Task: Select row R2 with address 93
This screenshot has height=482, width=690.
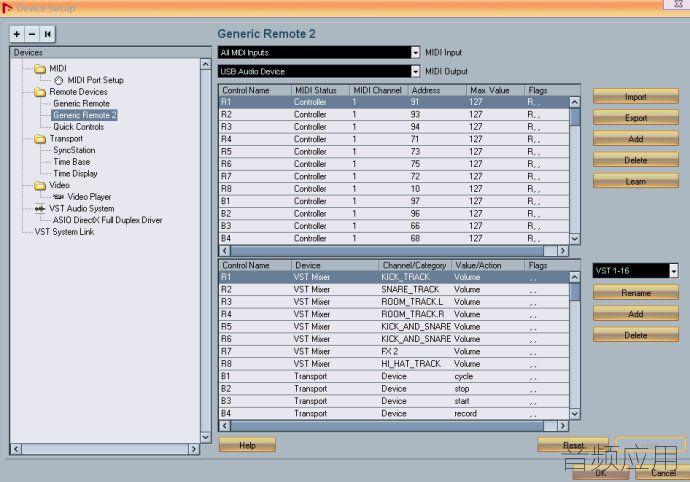Action: pyautogui.click(x=394, y=114)
